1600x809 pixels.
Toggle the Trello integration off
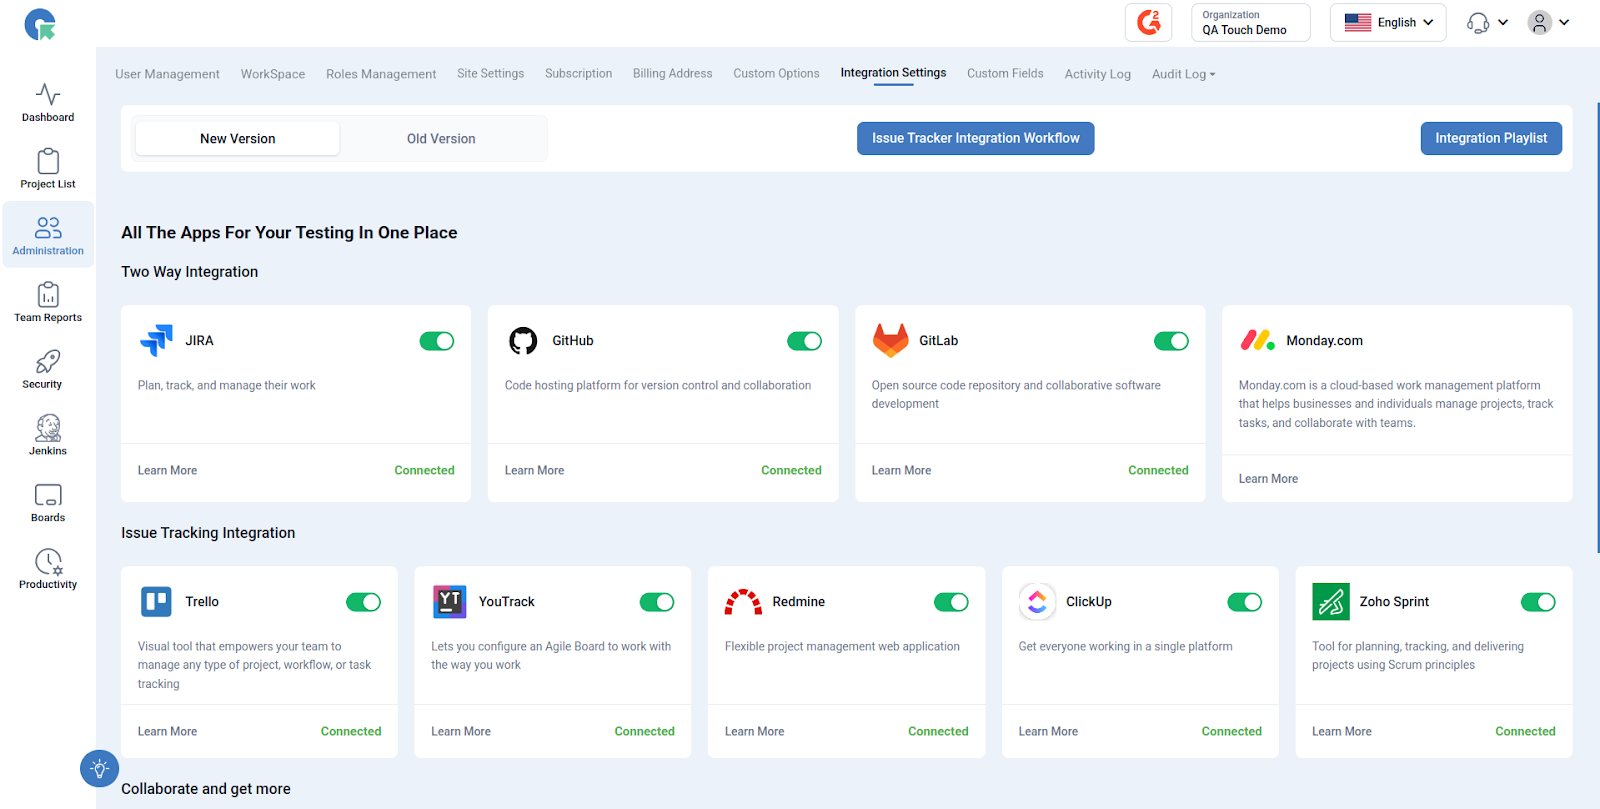[364, 602]
